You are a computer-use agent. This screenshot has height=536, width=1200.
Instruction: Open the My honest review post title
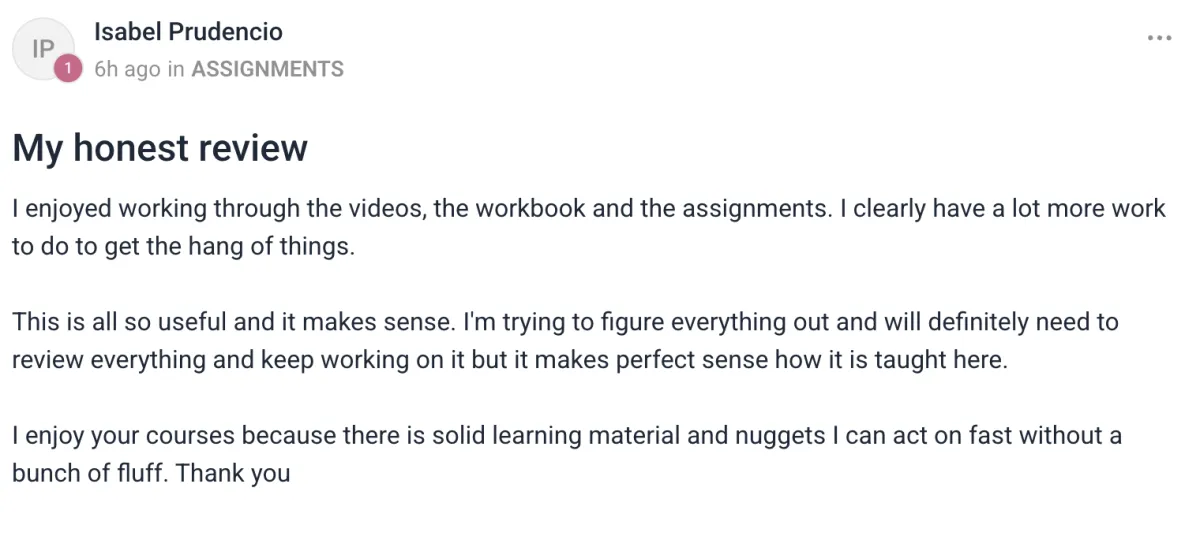click(160, 148)
